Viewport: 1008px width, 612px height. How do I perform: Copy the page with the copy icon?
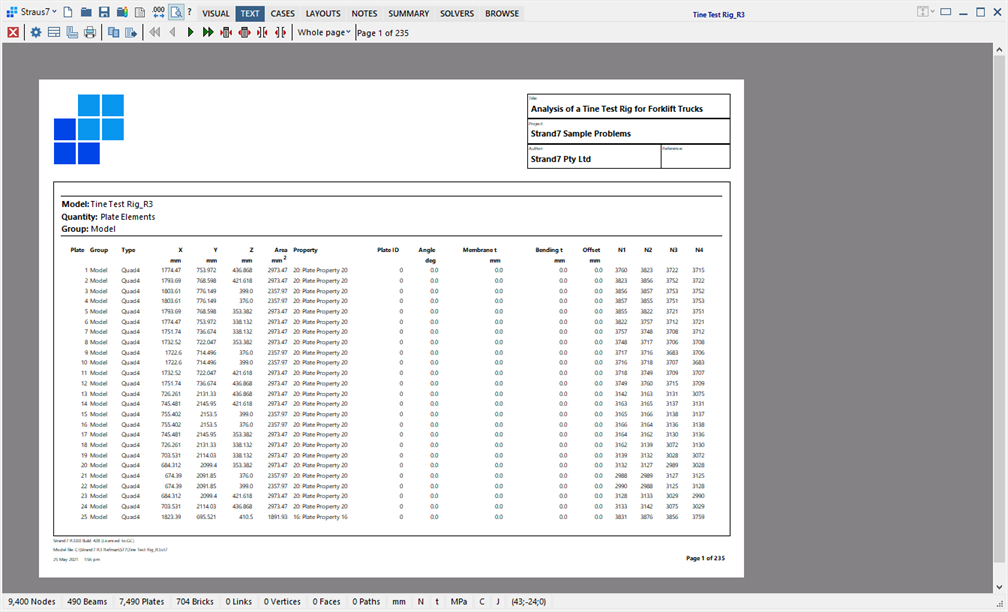point(113,32)
